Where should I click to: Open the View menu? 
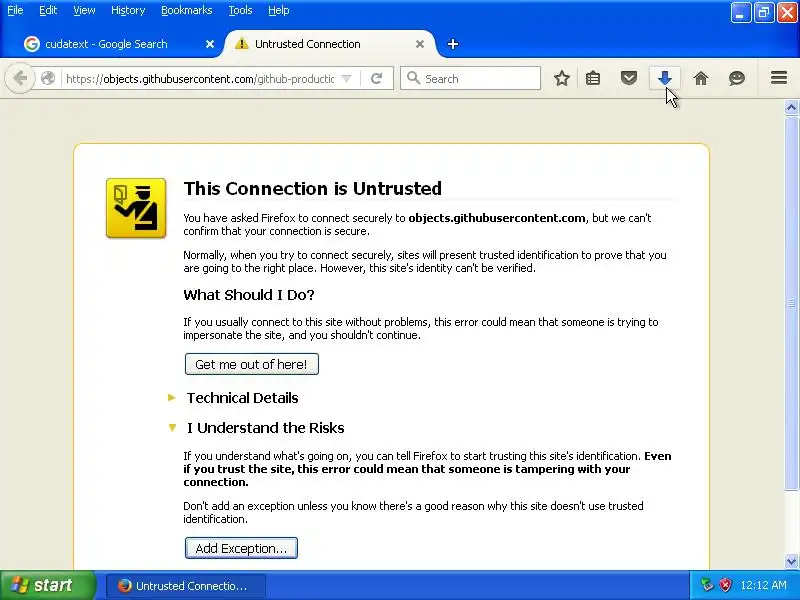point(84,10)
